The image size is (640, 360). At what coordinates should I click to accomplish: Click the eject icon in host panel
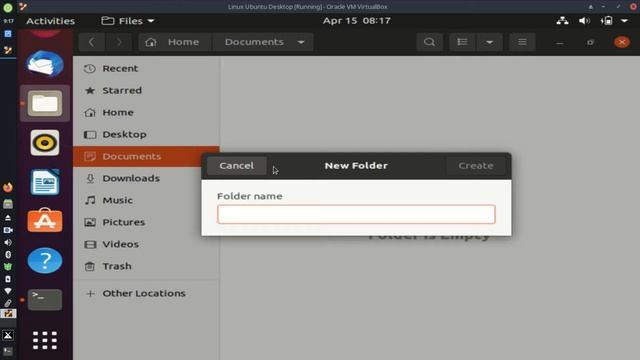[8, 218]
